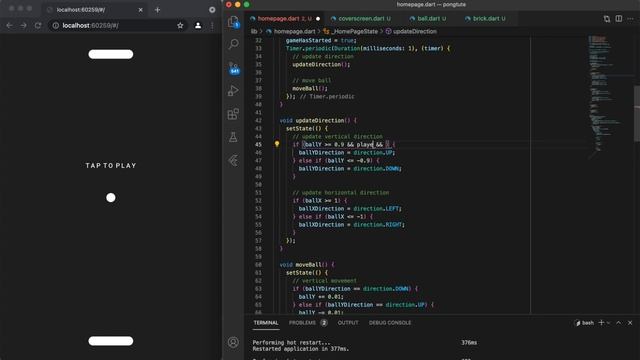Open the Testing flask view

point(233,137)
